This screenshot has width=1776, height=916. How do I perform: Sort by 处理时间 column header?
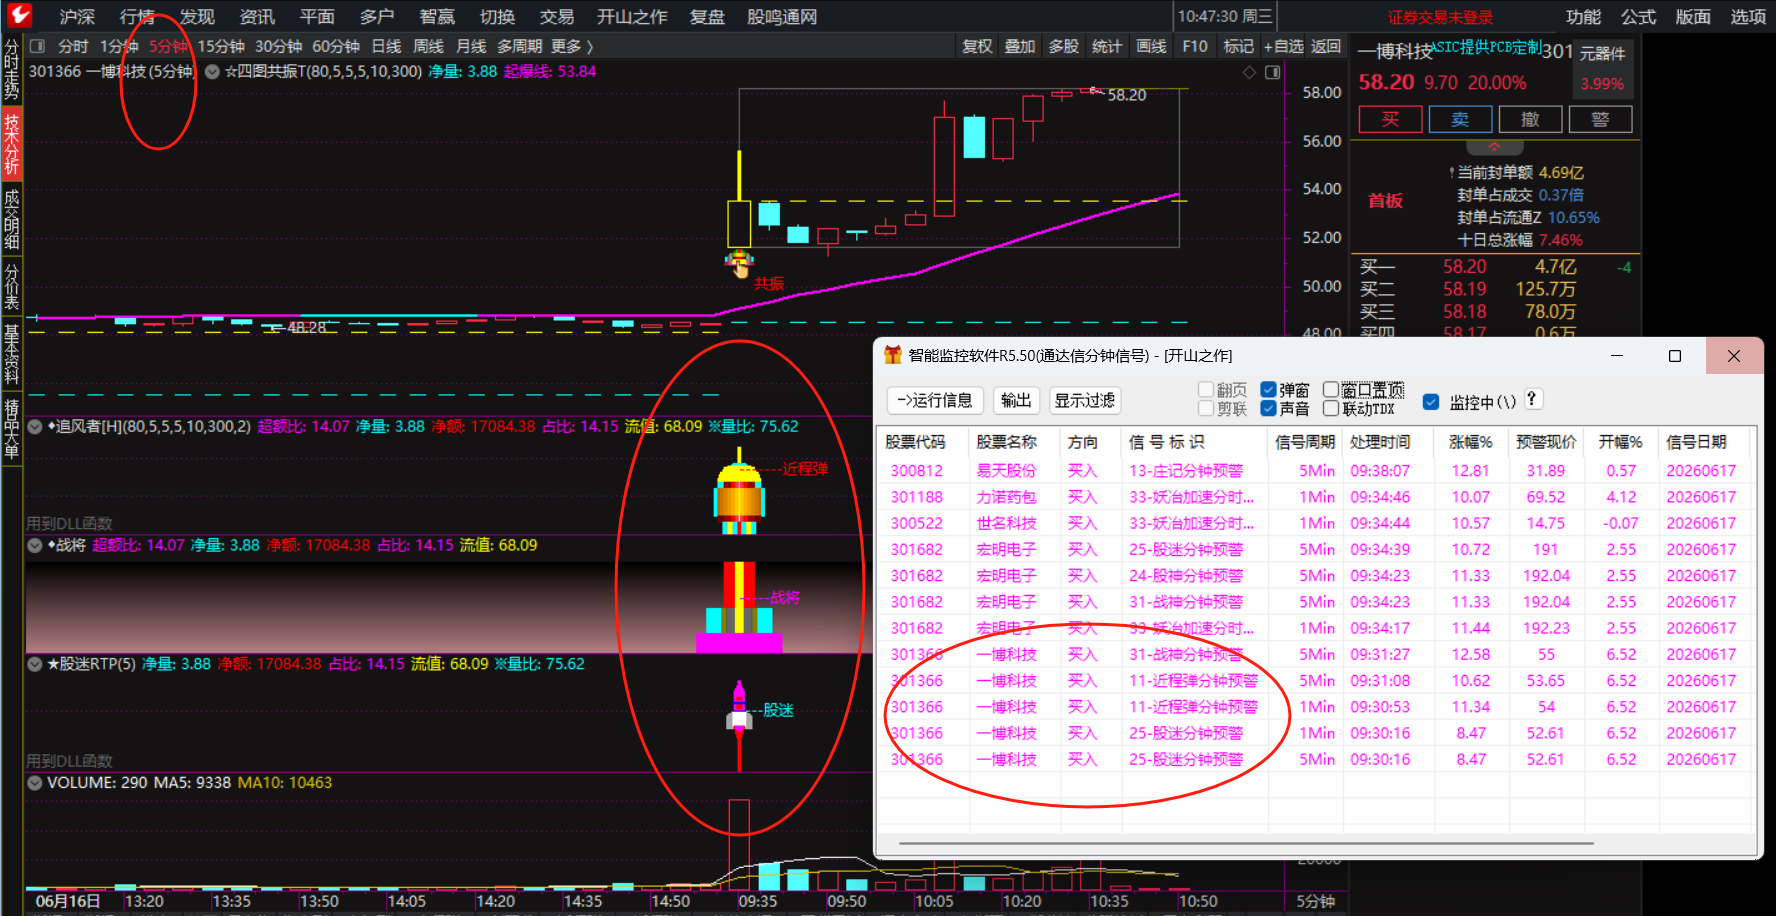(1380, 441)
